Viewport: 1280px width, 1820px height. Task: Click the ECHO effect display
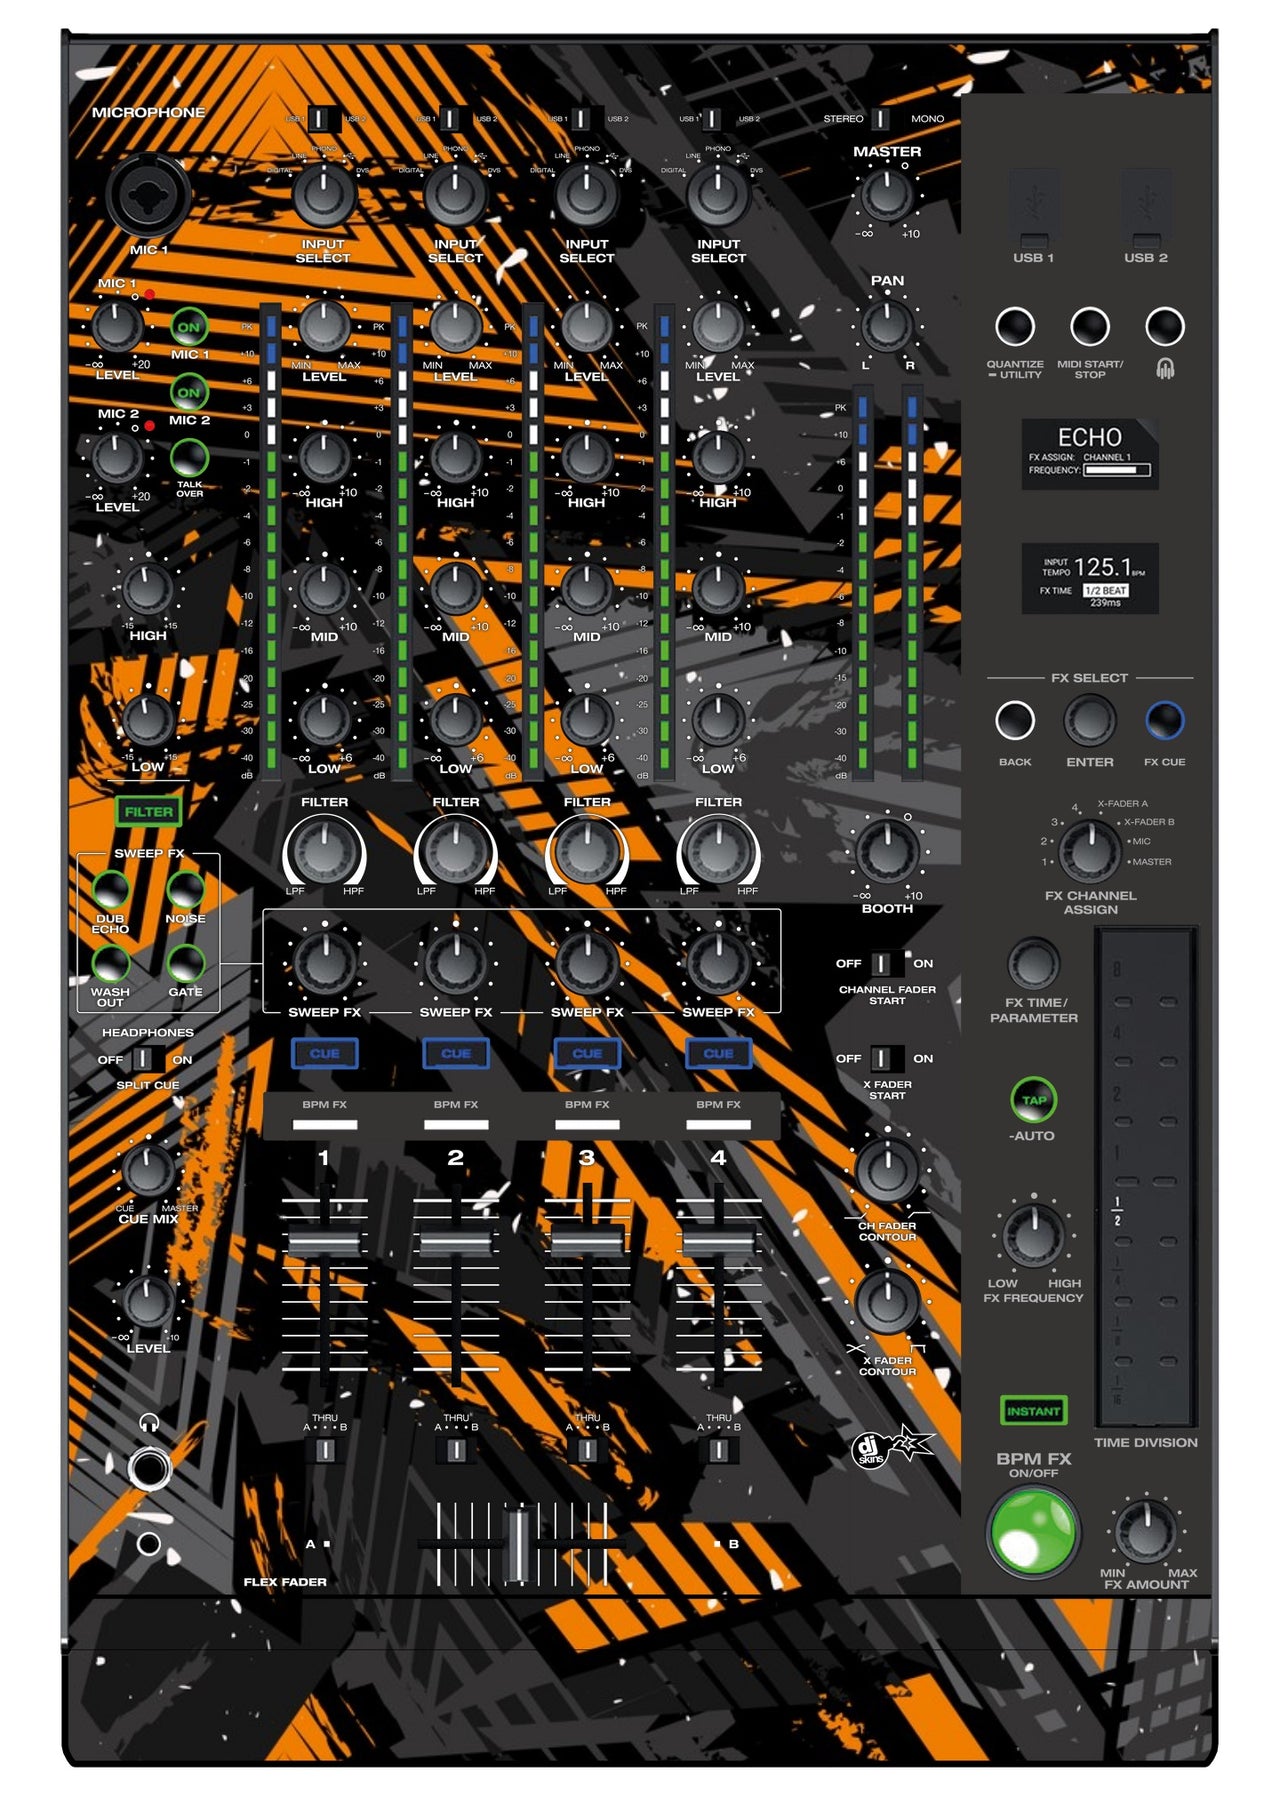pyautogui.click(x=1090, y=454)
